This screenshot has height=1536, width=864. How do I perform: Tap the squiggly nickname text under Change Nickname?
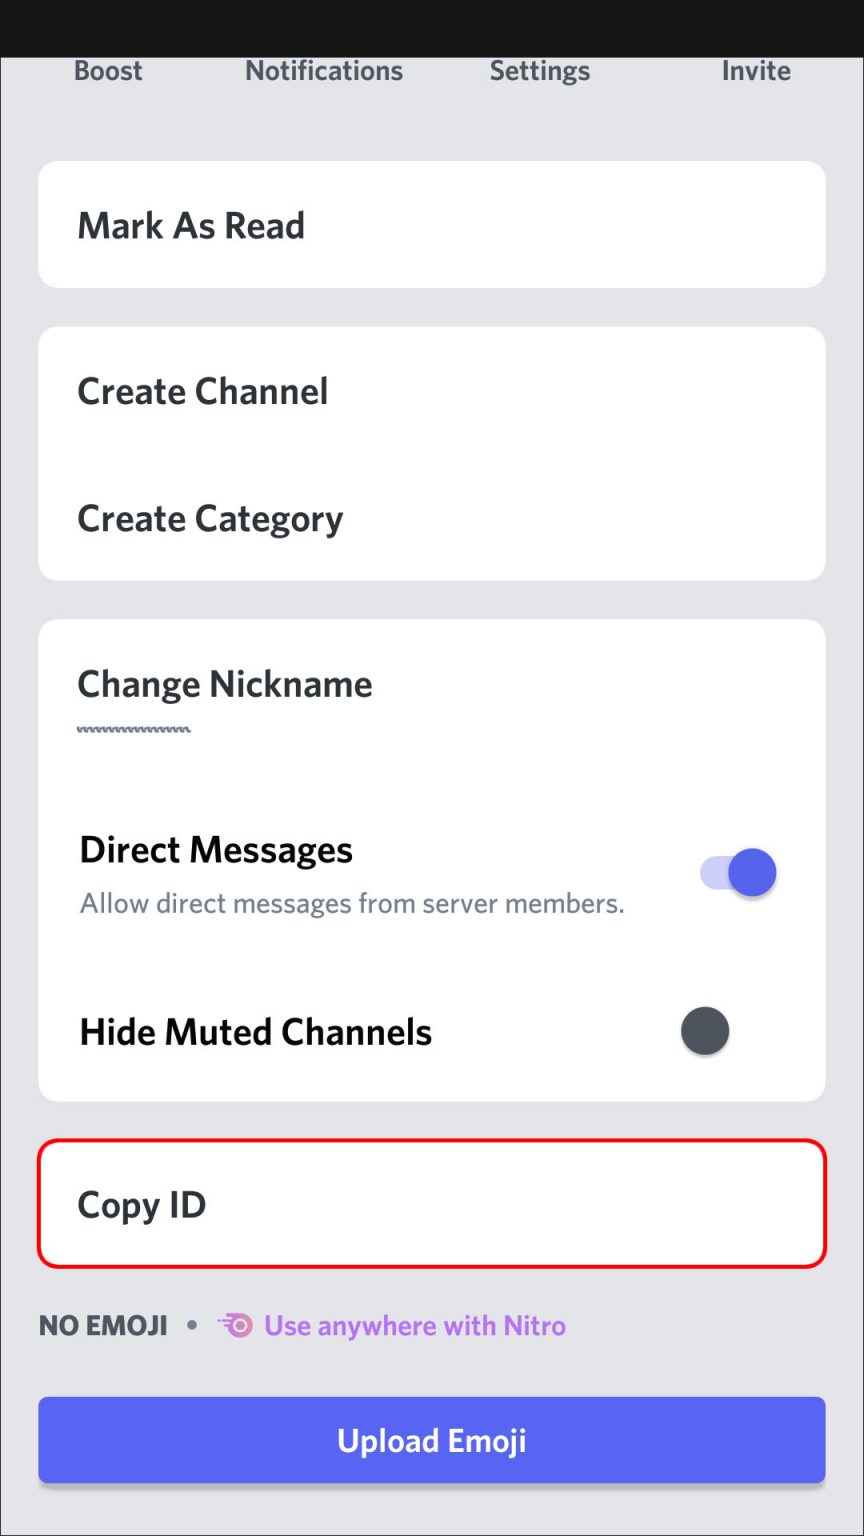tap(134, 729)
